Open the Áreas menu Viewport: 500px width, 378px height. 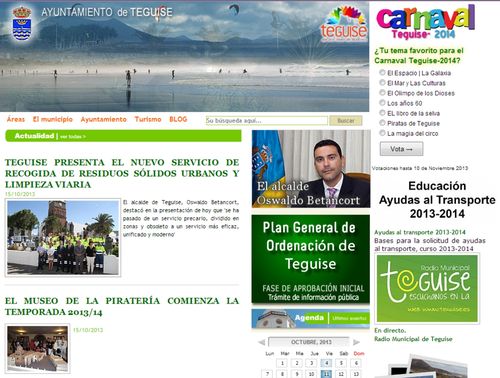pyautogui.click(x=16, y=119)
